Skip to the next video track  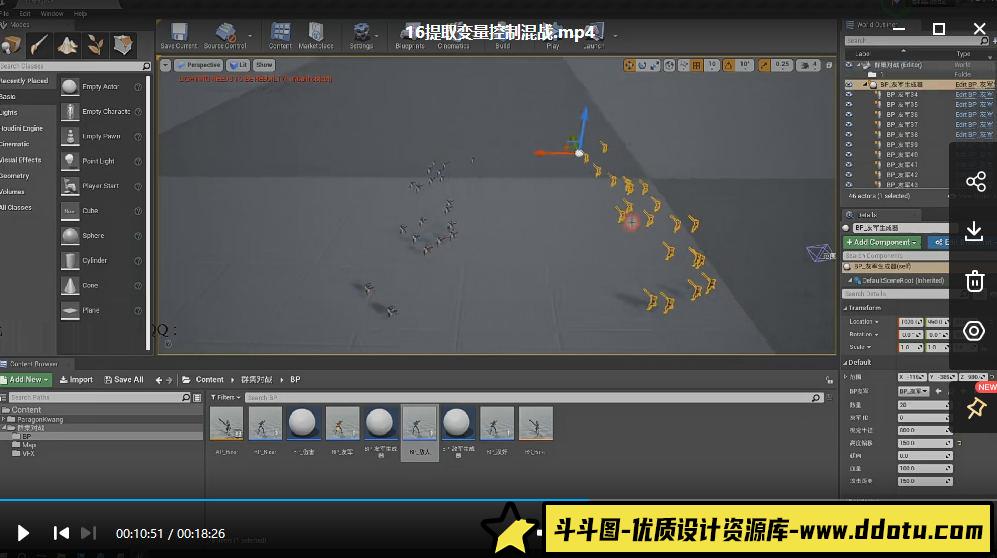(88, 533)
